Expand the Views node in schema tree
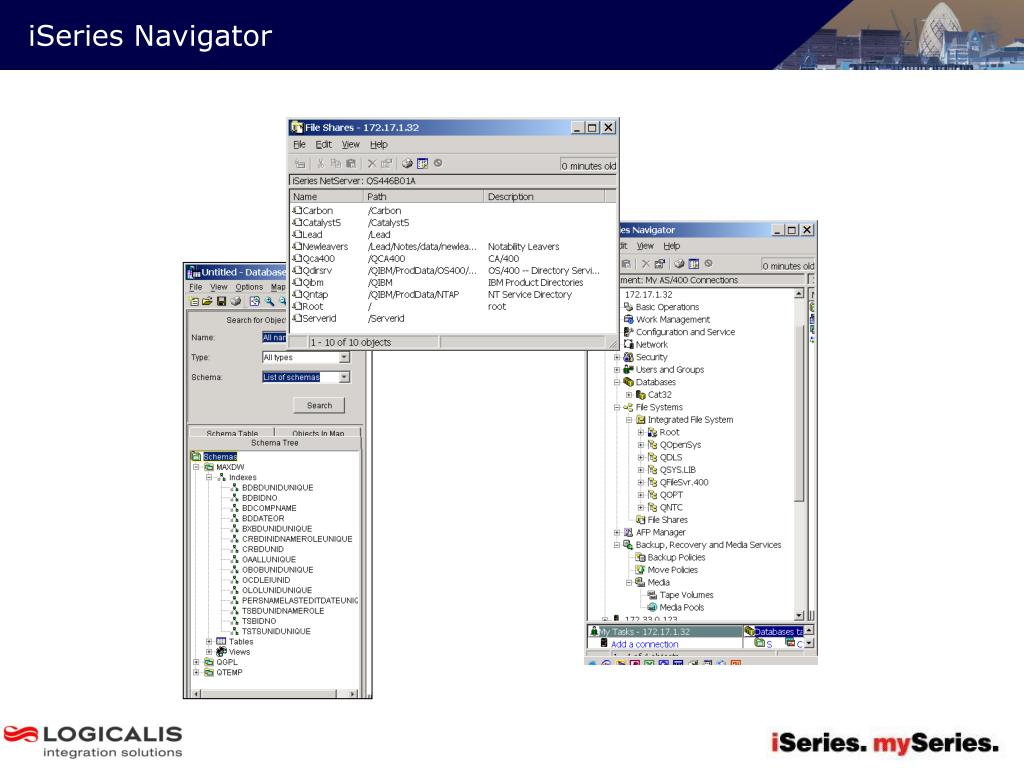Screen dimensions: 1024x768 pos(209,652)
